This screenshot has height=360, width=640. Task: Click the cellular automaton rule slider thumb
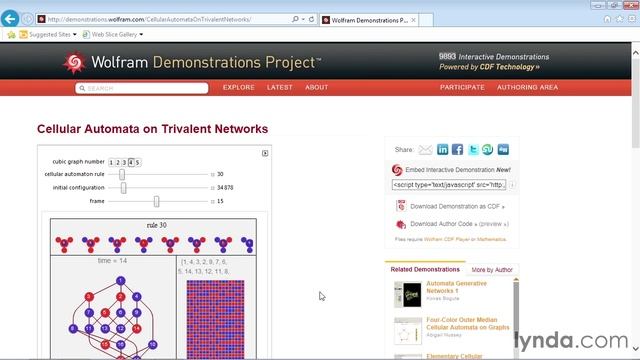pos(122,174)
